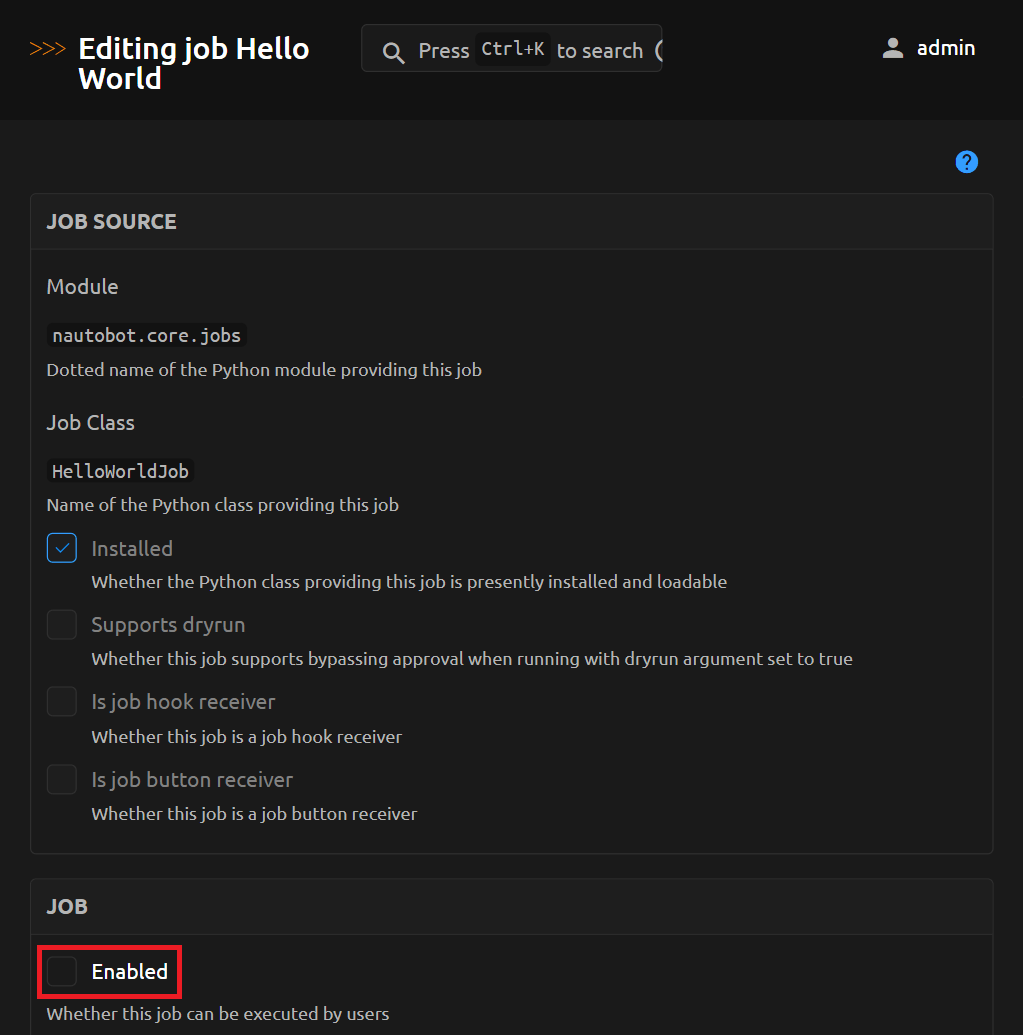Click the magnifying glass search icon

394,52
